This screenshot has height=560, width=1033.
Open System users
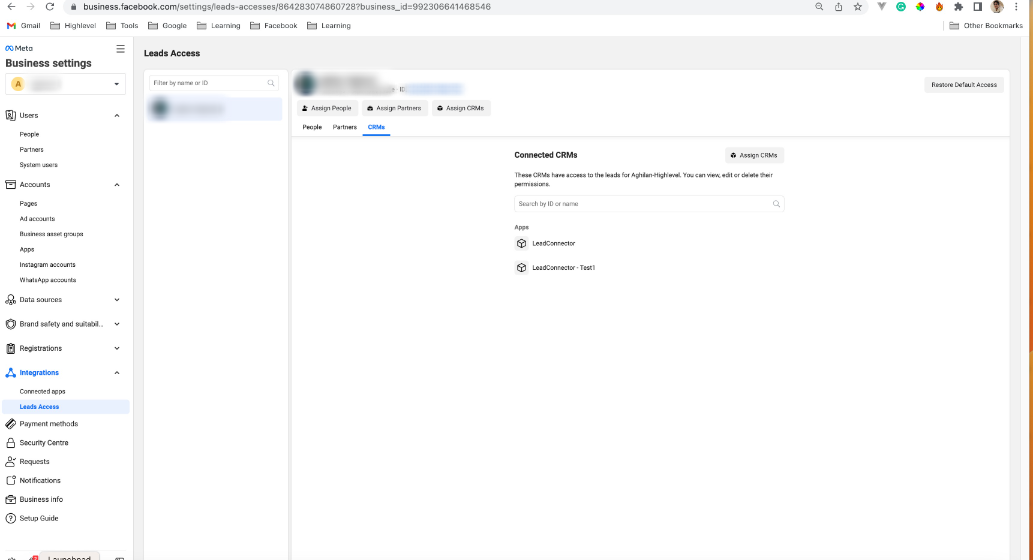coord(38,165)
